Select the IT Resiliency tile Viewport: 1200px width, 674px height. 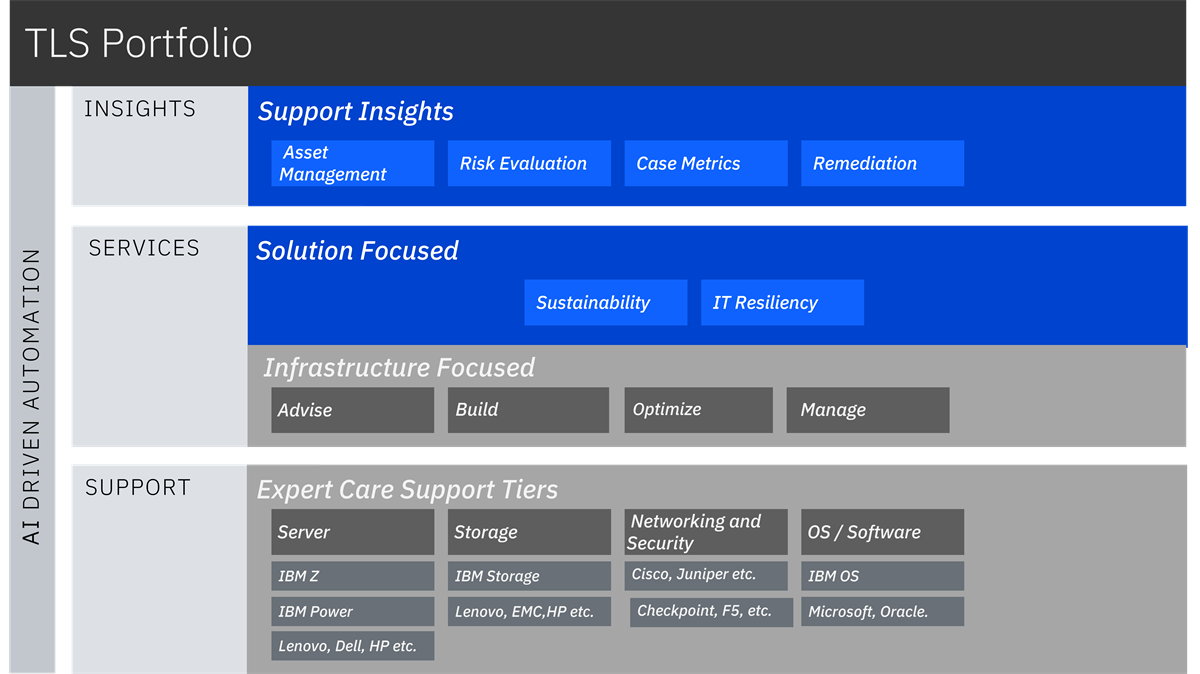click(x=782, y=302)
